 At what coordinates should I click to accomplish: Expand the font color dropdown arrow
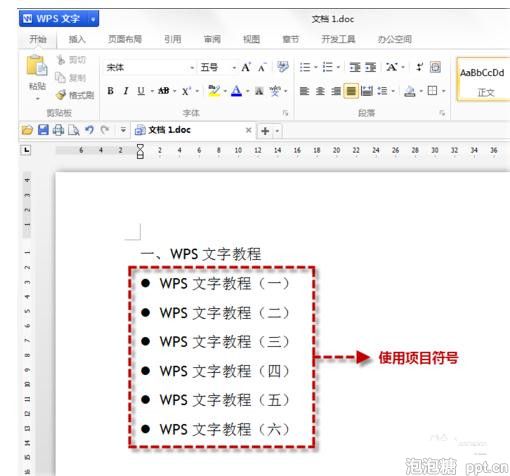[248, 91]
